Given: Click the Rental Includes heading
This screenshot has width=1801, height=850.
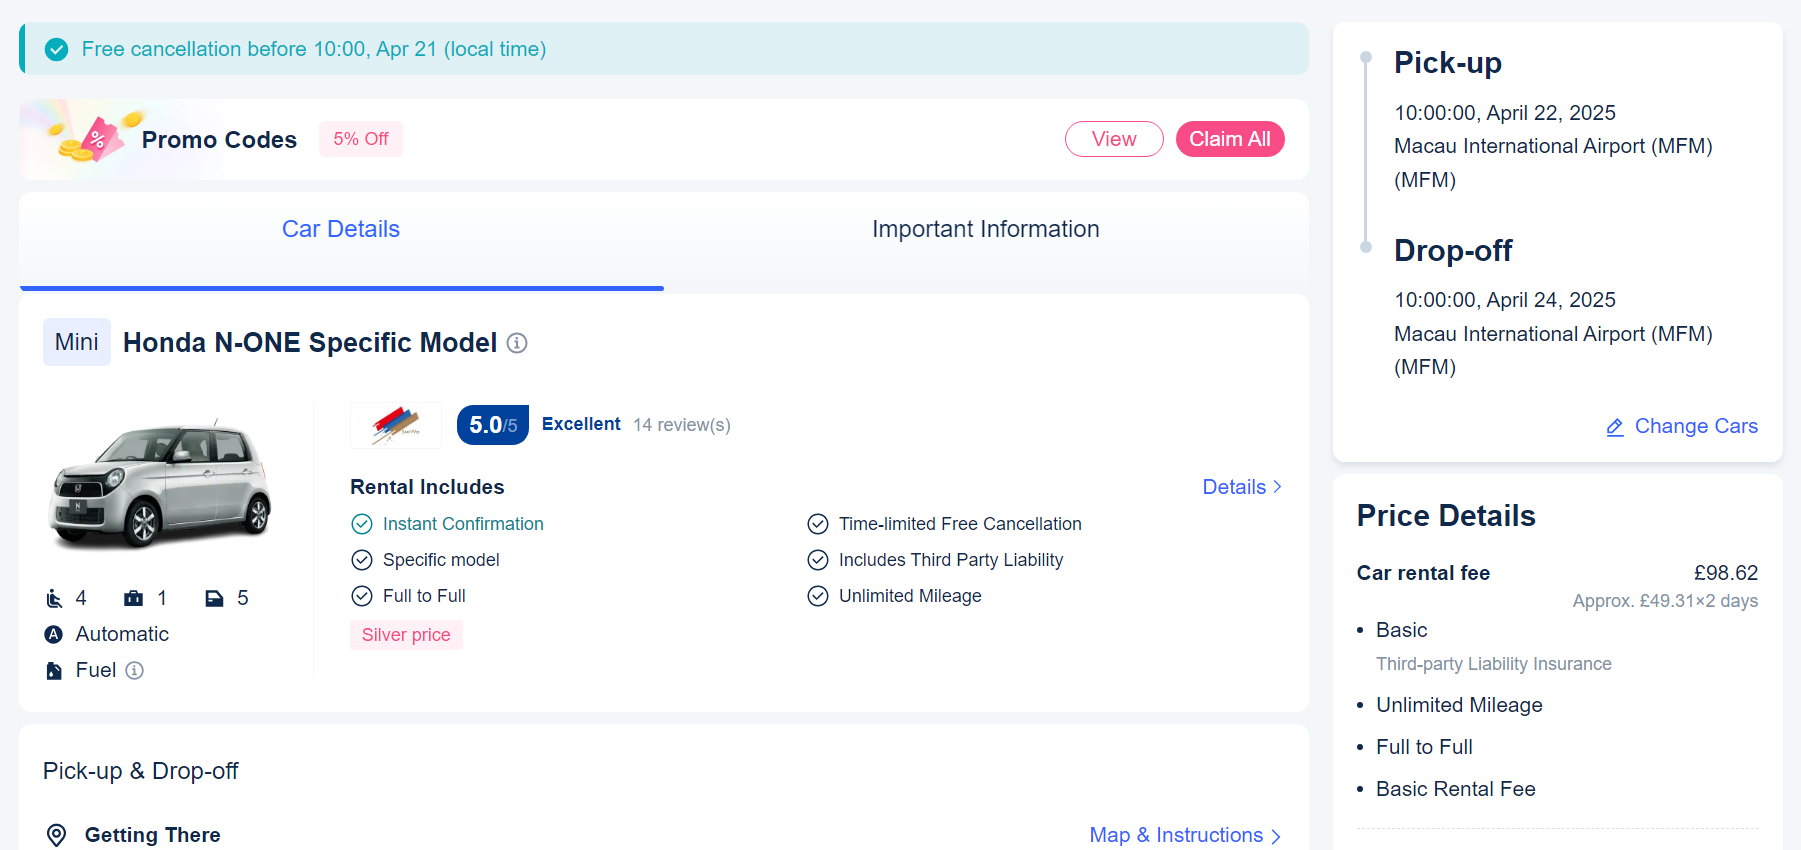Looking at the screenshot, I should pyautogui.click(x=427, y=487).
